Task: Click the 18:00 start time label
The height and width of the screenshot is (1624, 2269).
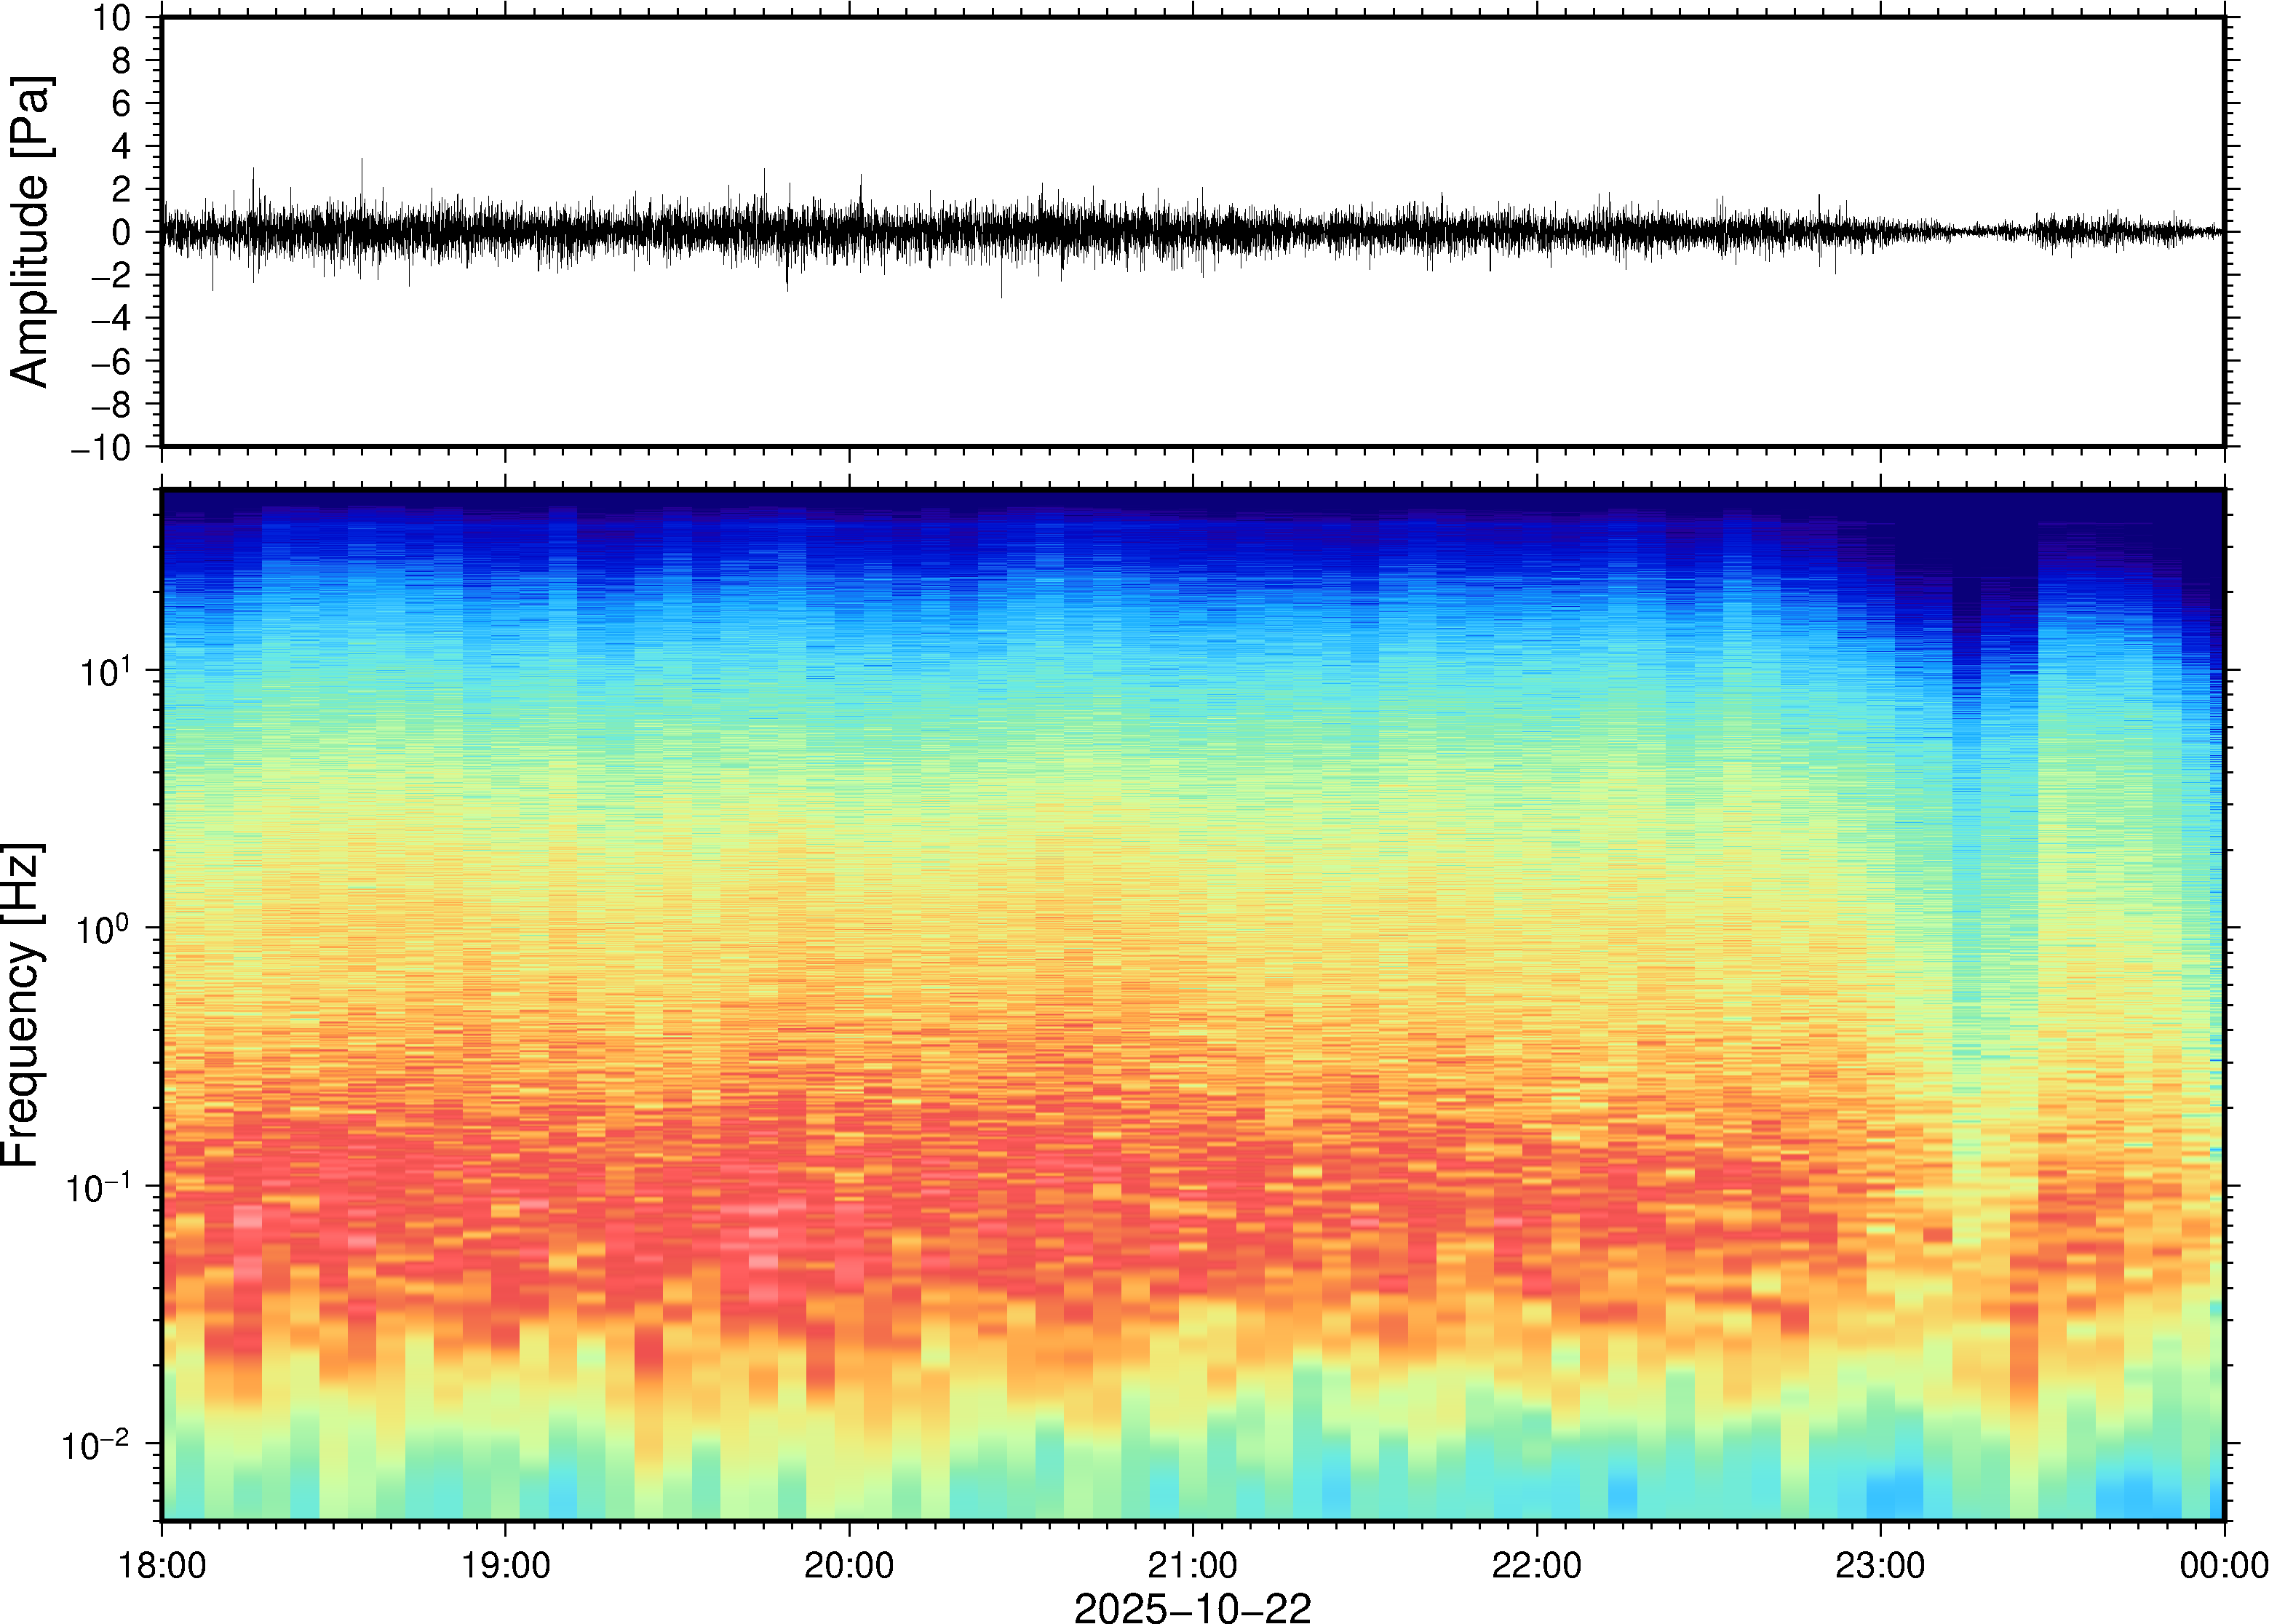Action: pyautogui.click(x=163, y=1565)
